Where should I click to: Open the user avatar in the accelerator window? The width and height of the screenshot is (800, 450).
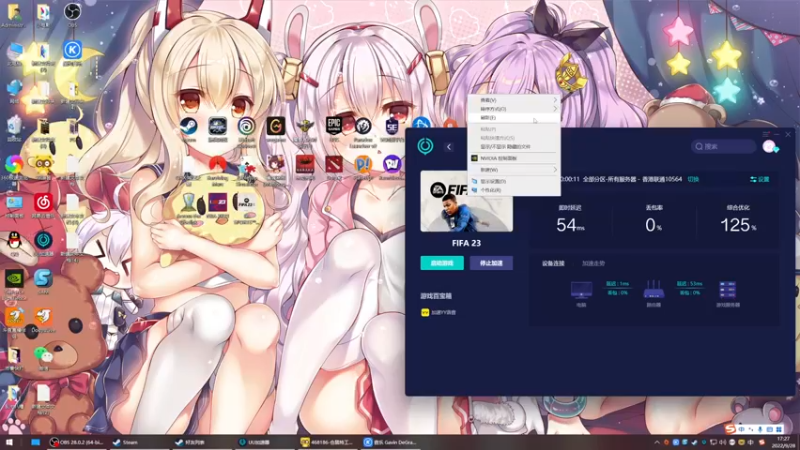coord(769,146)
